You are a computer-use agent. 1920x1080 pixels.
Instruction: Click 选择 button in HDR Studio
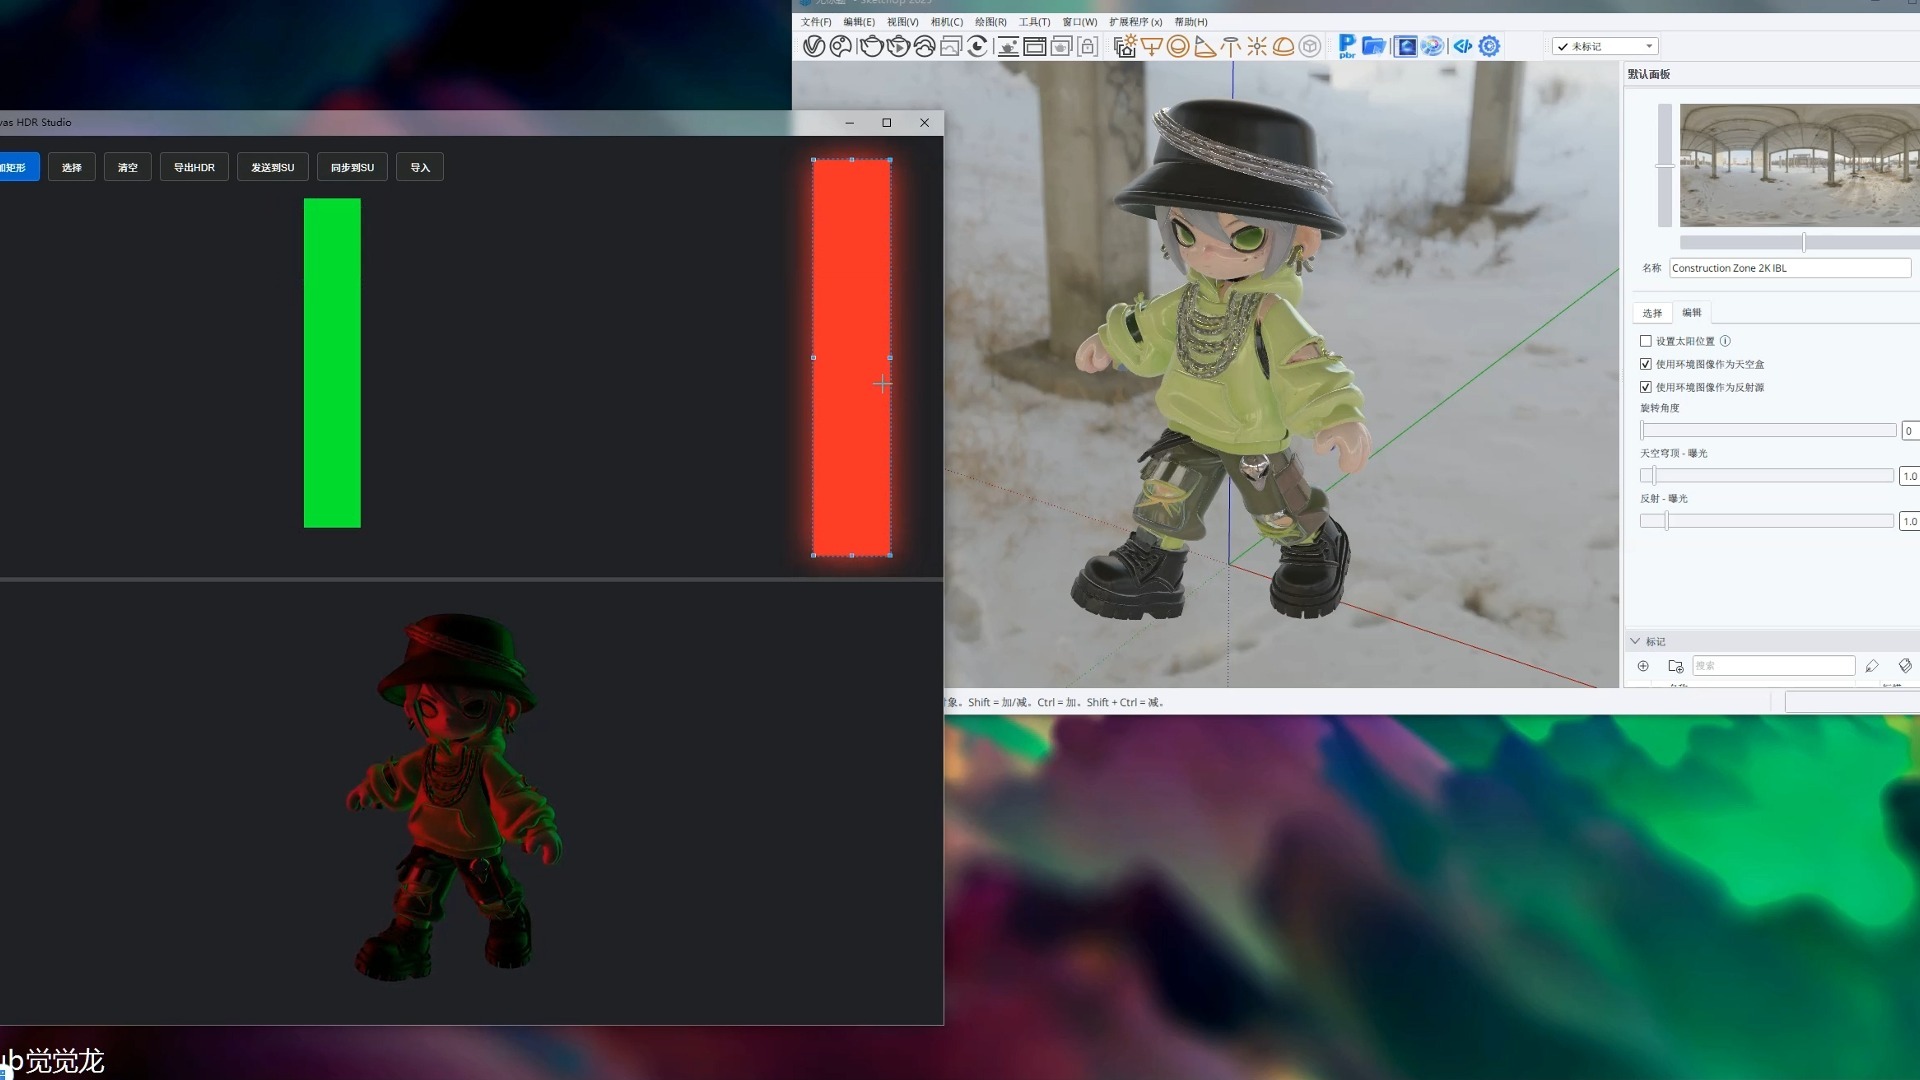point(72,167)
